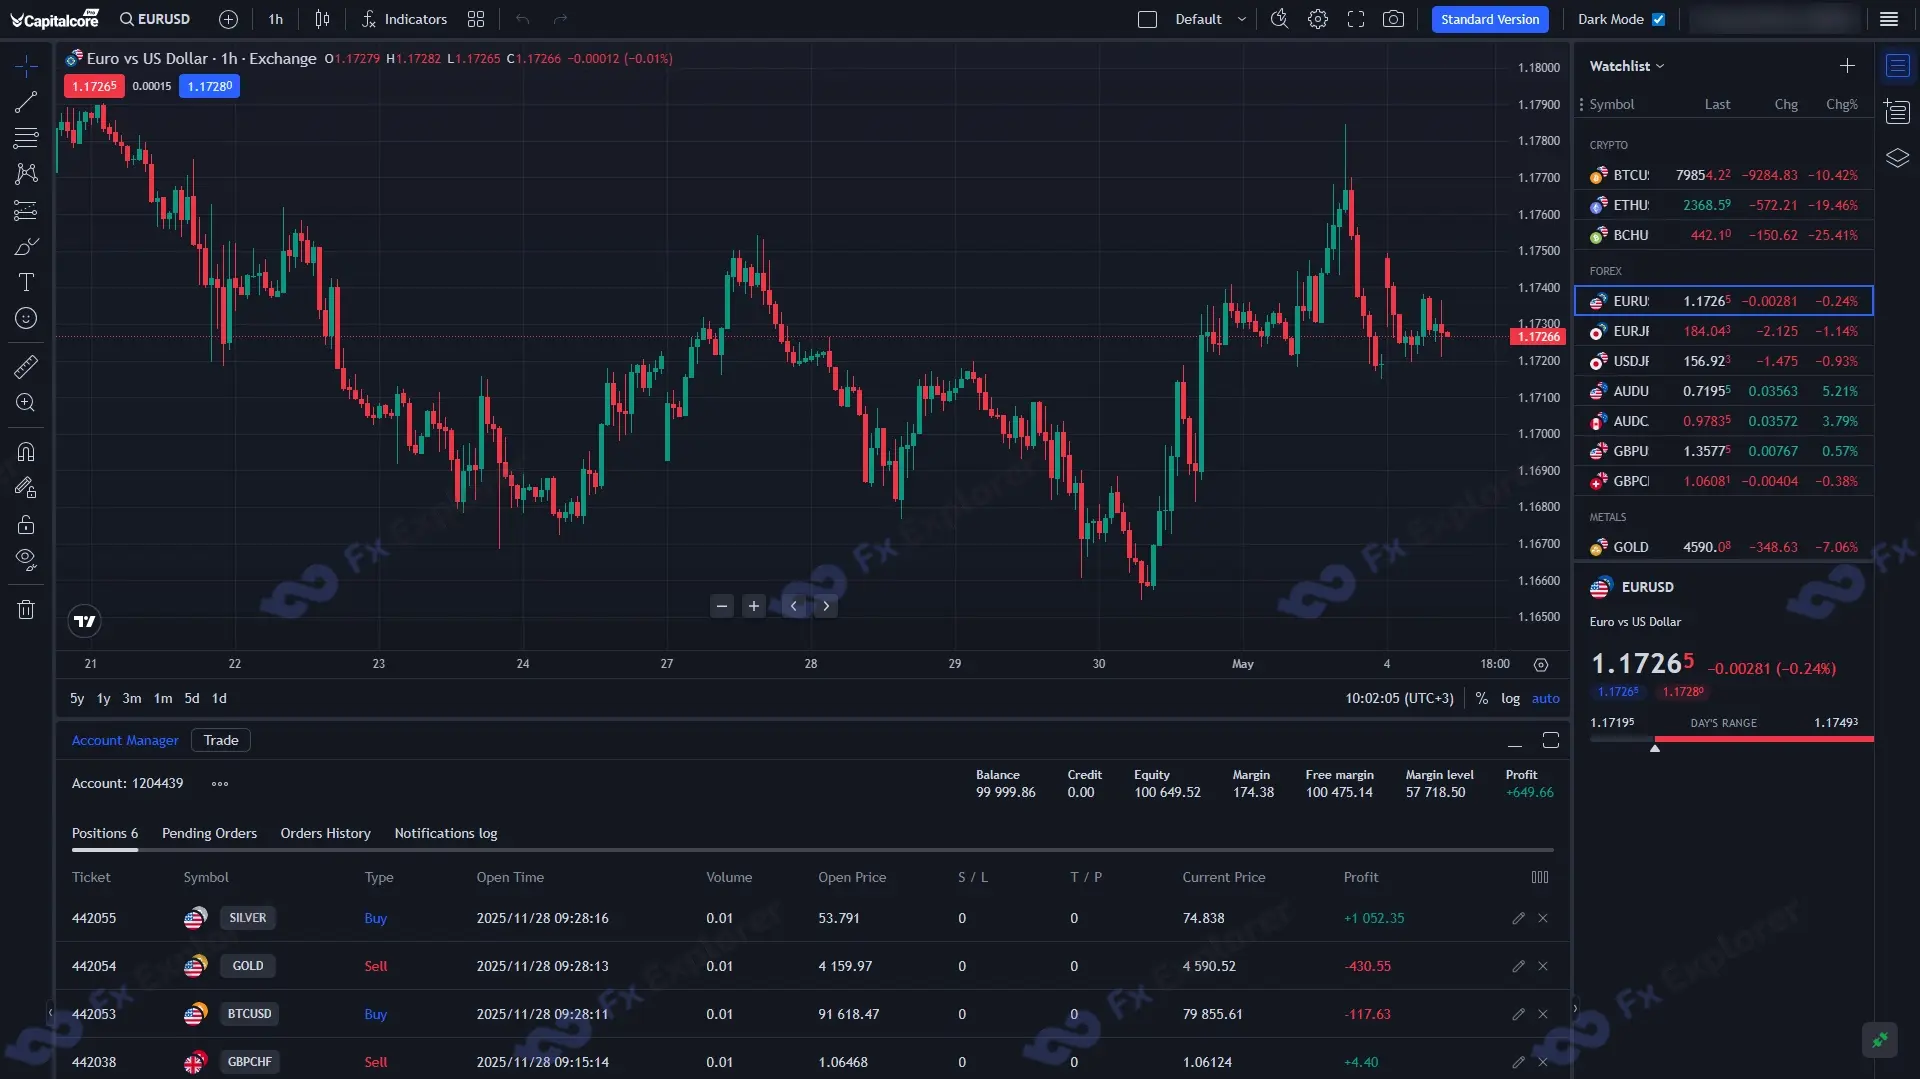This screenshot has height=1079, width=1920.
Task: Switch to the Account Manager tab
Action: pyautogui.click(x=125, y=740)
